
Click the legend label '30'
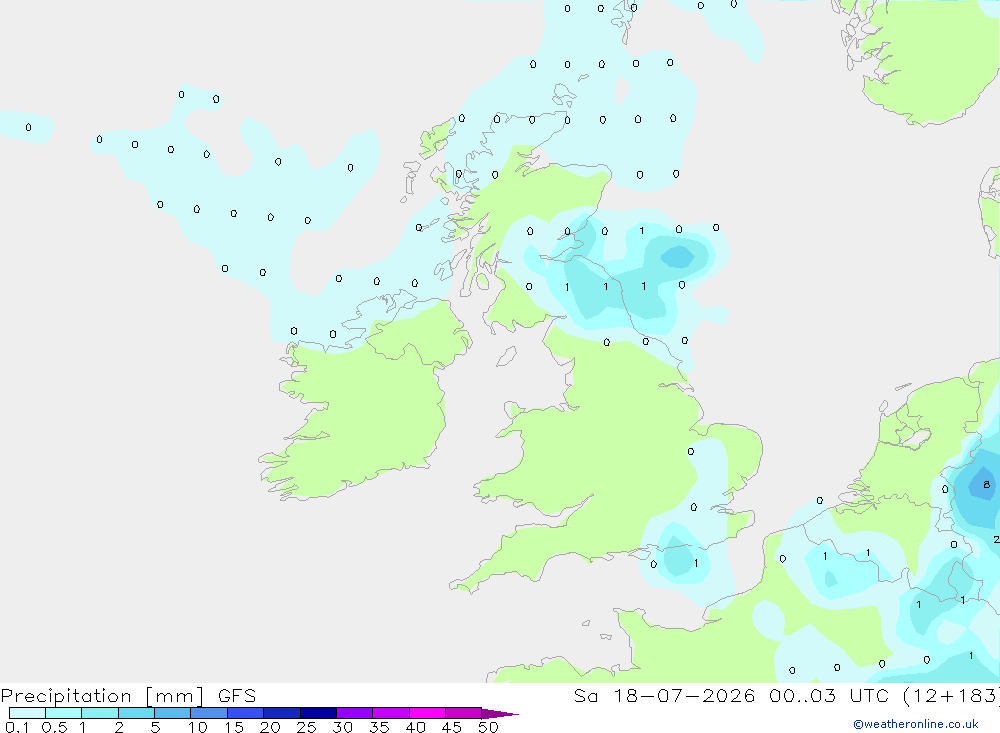tap(342, 727)
